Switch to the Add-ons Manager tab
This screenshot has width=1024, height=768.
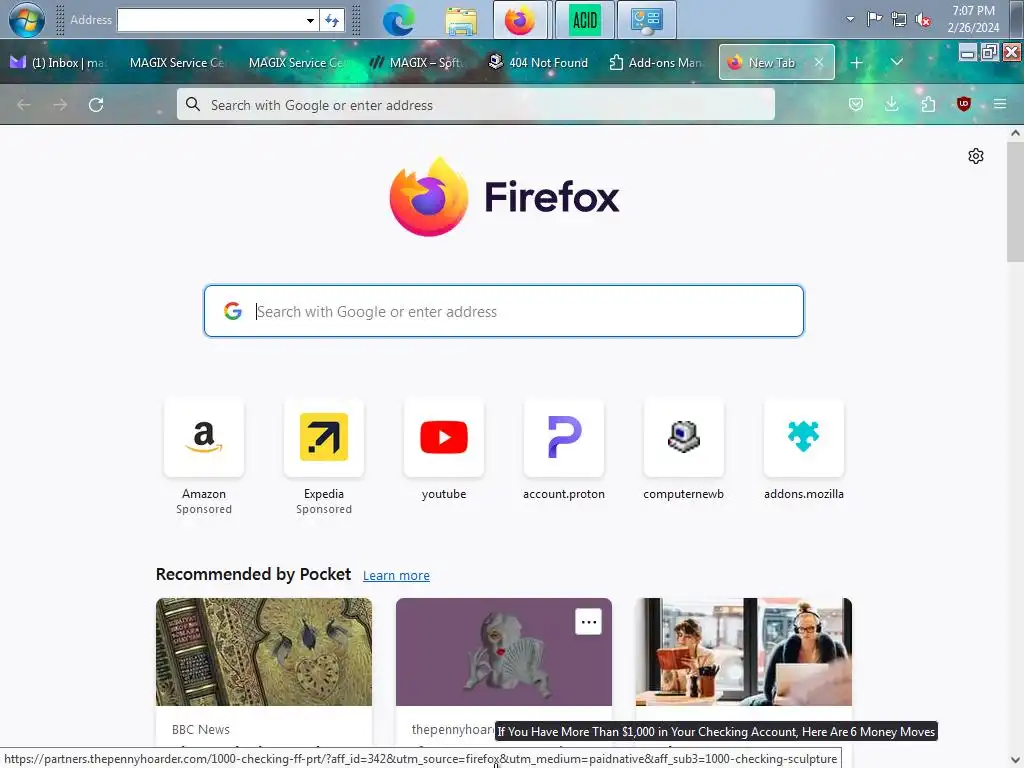click(x=656, y=63)
